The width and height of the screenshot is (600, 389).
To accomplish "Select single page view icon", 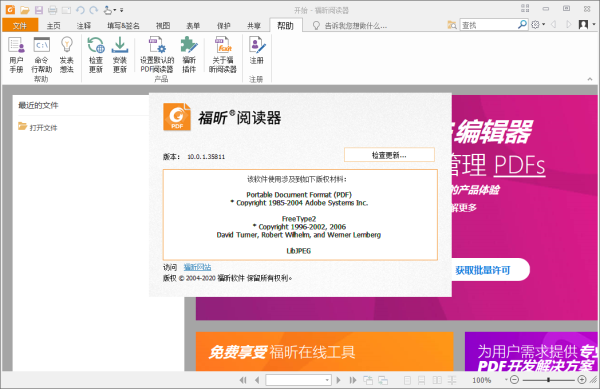I will pos(408,380).
